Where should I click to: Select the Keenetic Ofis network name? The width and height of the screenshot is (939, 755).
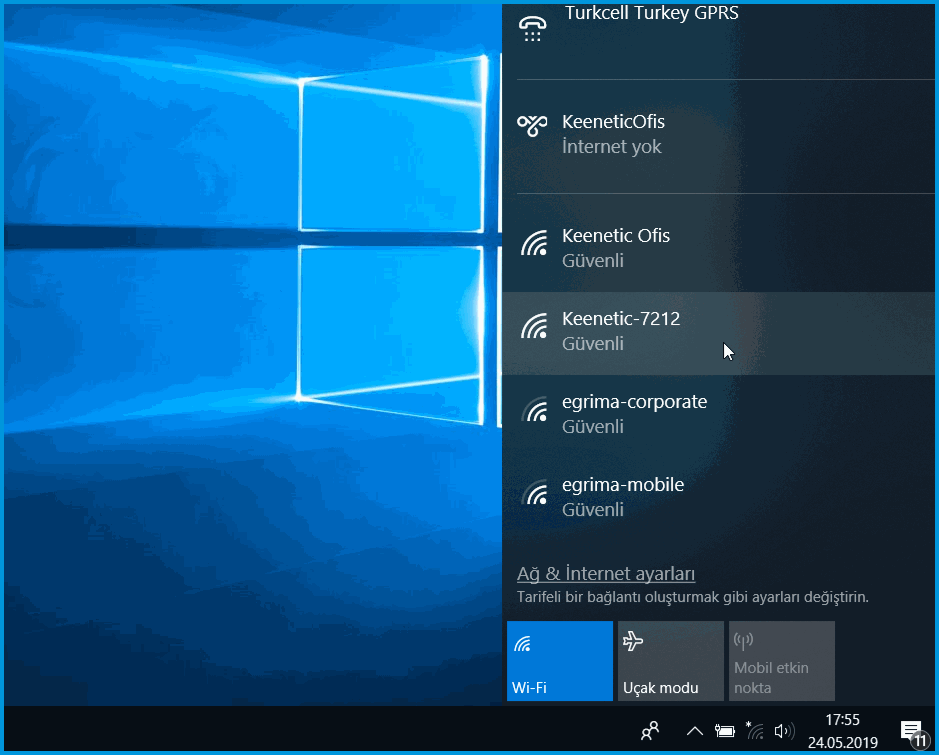coord(616,236)
